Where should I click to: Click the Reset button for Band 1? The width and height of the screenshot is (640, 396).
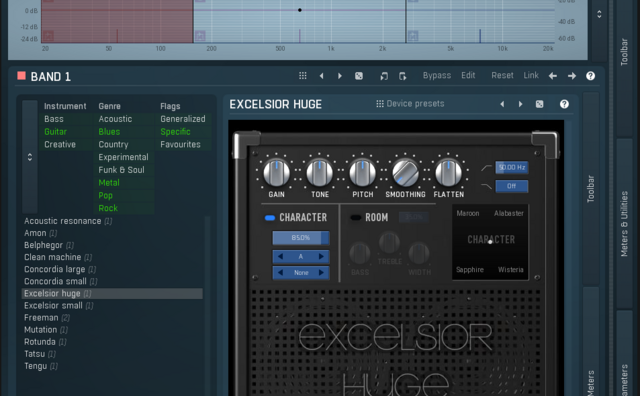tap(502, 76)
